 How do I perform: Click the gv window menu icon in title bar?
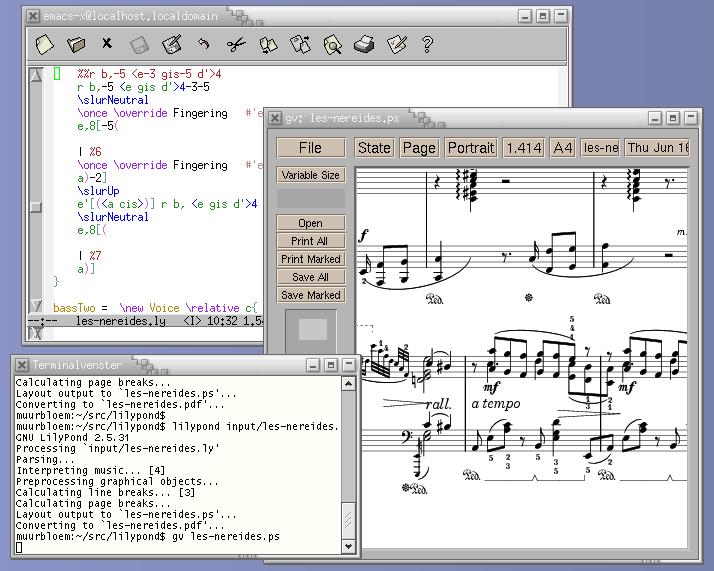pyautogui.click(x=275, y=118)
